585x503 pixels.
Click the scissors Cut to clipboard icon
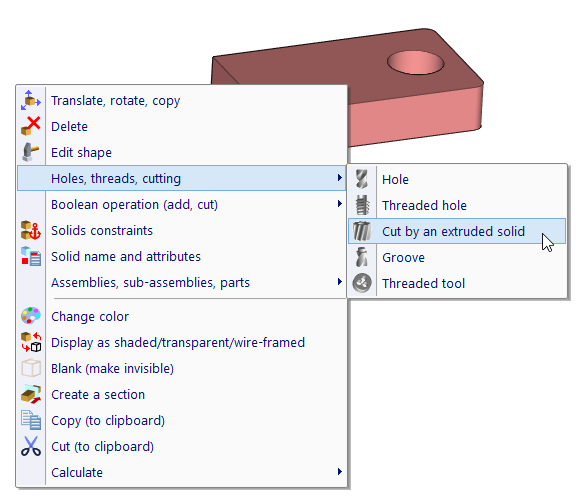[31, 446]
